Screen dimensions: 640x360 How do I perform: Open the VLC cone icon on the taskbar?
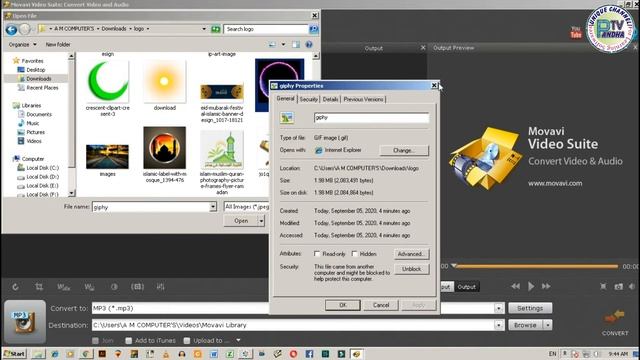point(166,354)
